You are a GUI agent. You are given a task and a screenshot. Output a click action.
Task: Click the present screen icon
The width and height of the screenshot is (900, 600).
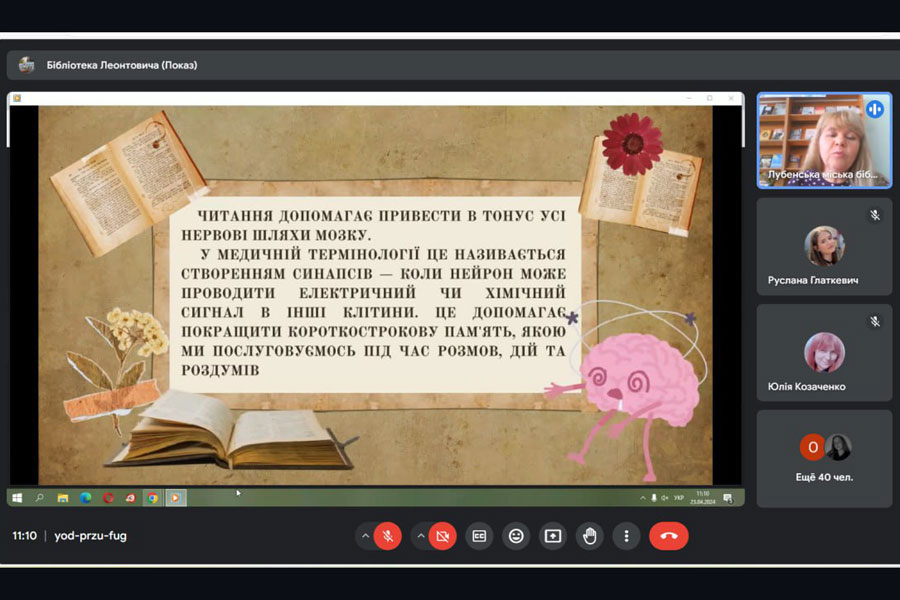click(553, 536)
